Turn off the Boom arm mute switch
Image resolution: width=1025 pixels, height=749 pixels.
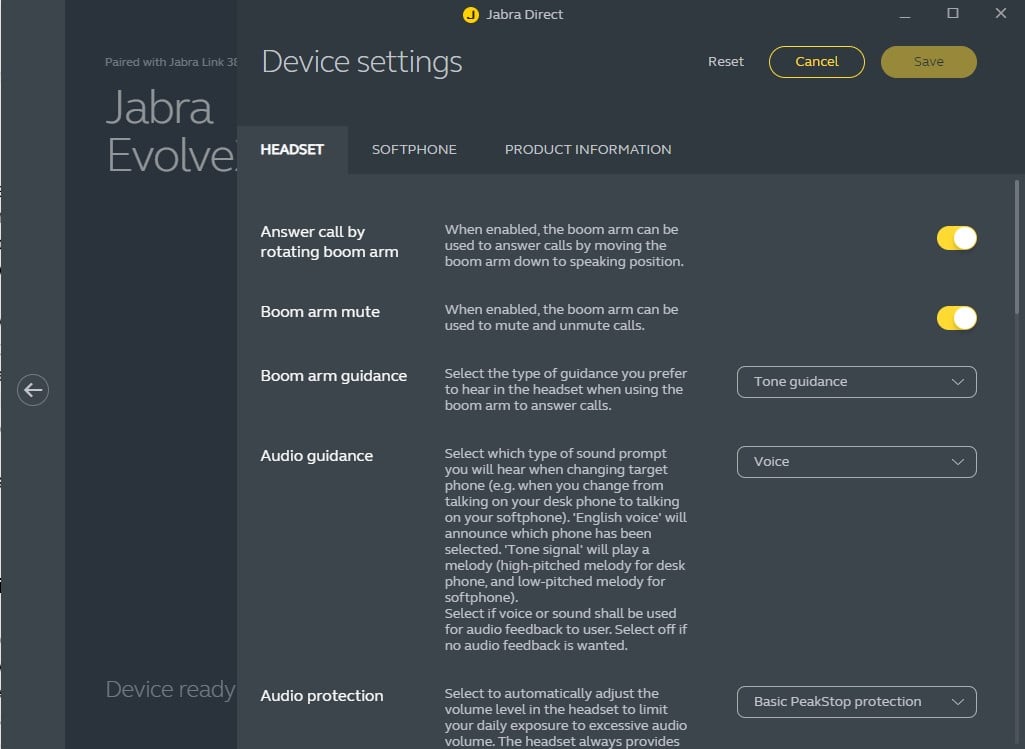pyautogui.click(x=956, y=318)
